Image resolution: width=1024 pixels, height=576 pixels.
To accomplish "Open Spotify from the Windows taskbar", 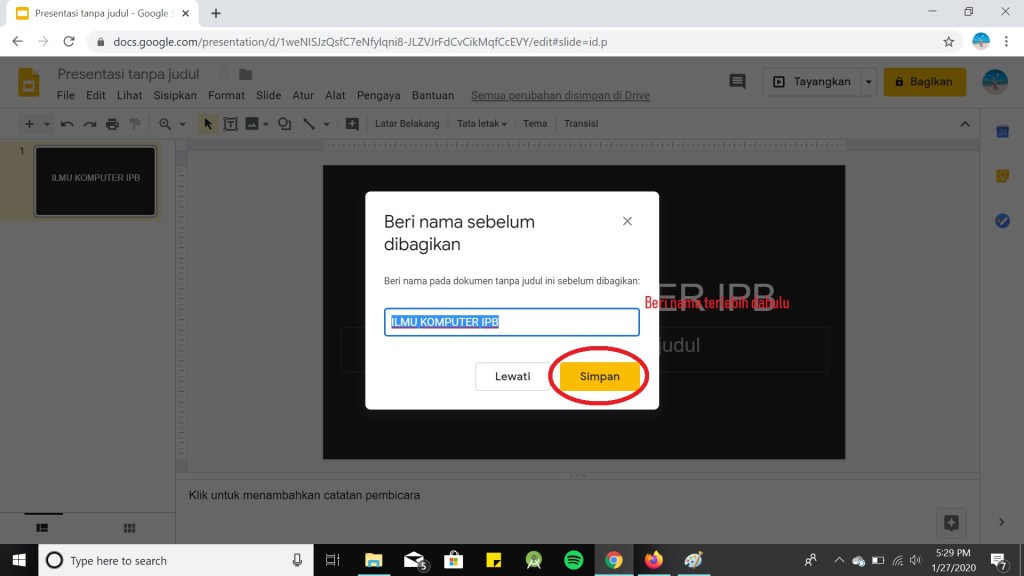I will point(573,560).
